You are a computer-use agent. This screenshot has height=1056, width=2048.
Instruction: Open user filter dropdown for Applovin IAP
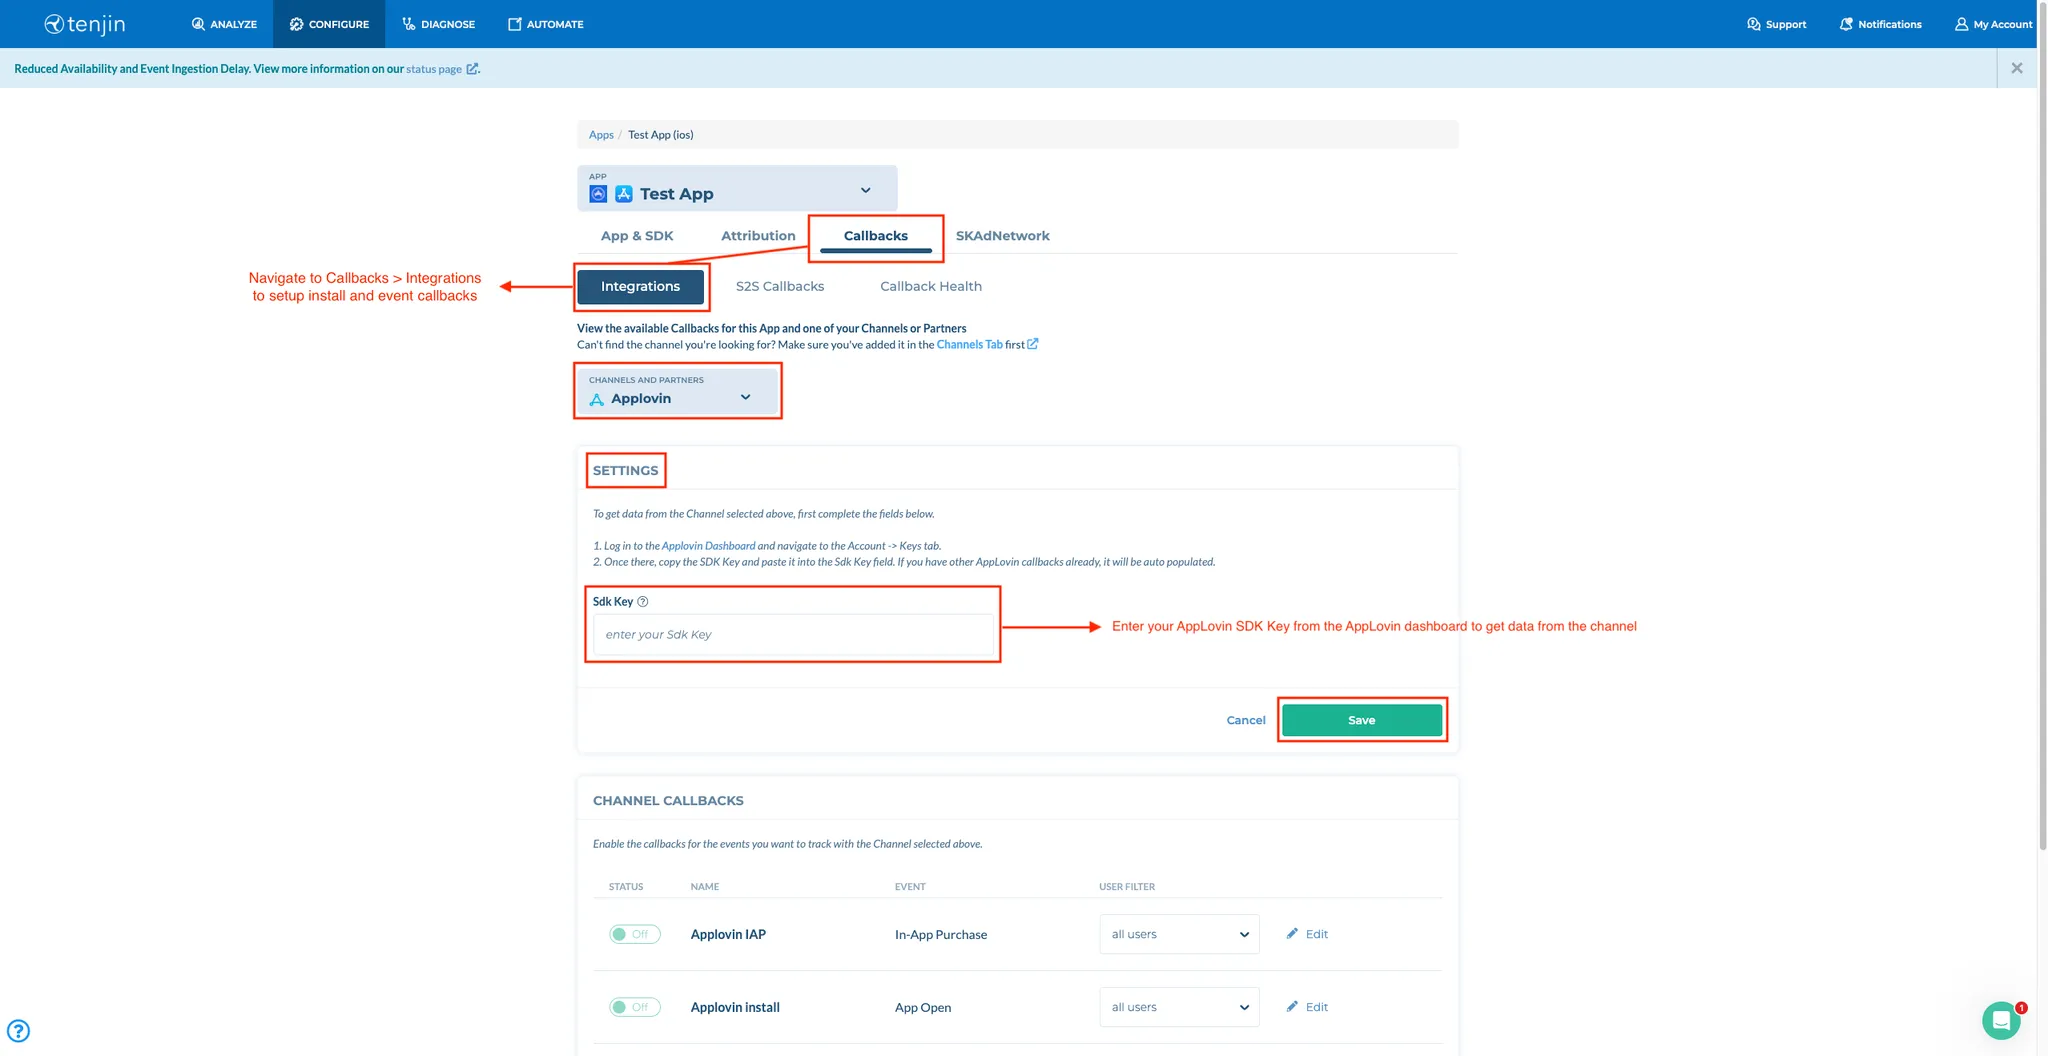pos(1179,934)
